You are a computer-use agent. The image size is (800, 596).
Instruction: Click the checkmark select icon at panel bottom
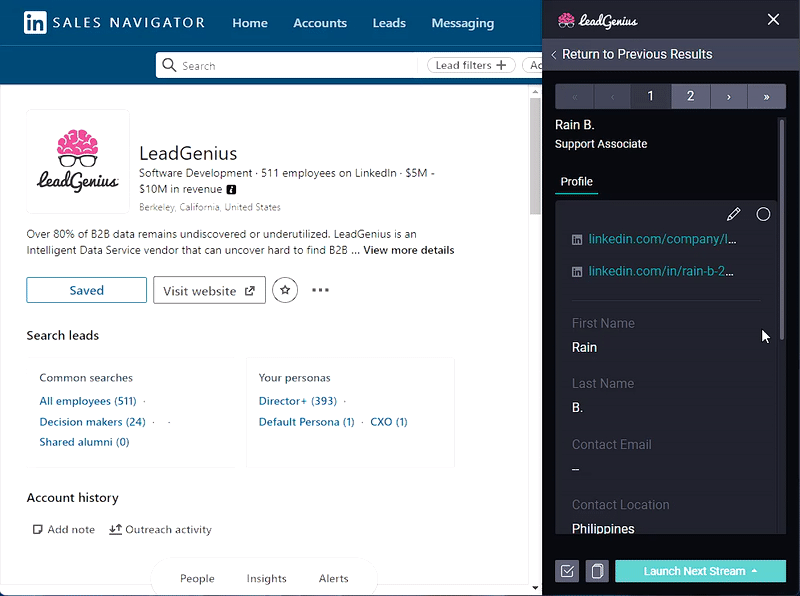[567, 571]
